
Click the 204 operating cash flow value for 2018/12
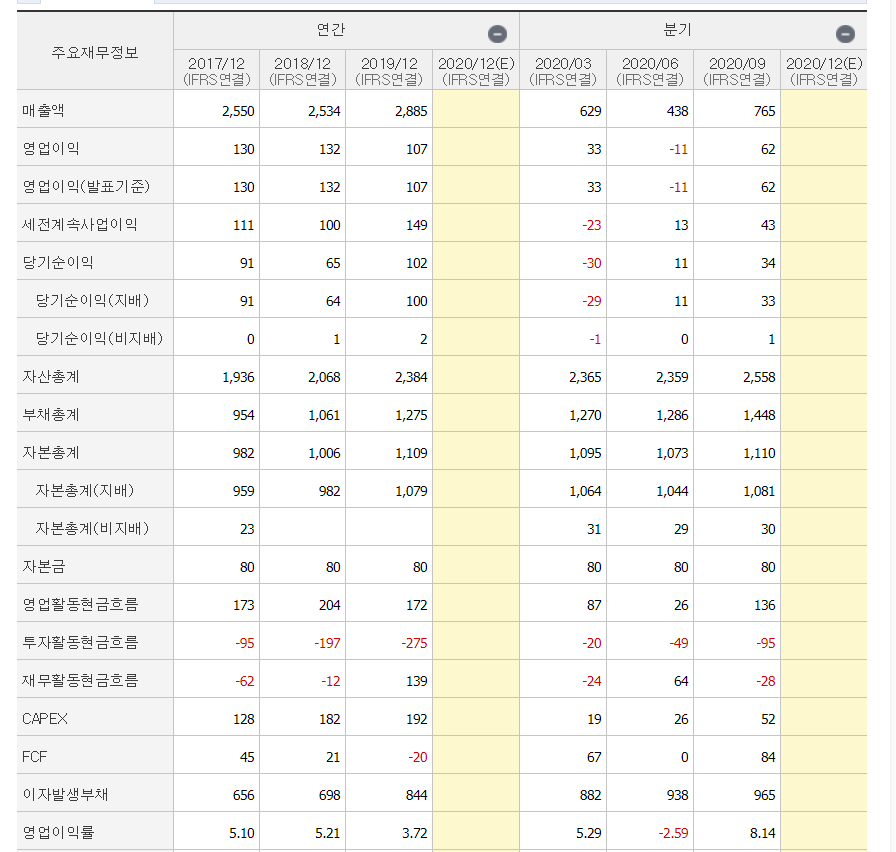click(330, 605)
